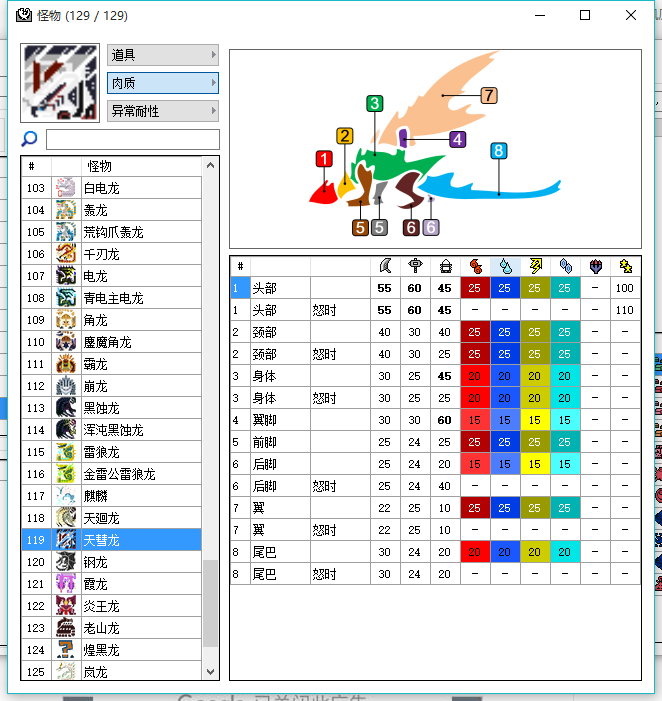Click the shot damage column icon
The height and width of the screenshot is (701, 662).
tap(446, 266)
